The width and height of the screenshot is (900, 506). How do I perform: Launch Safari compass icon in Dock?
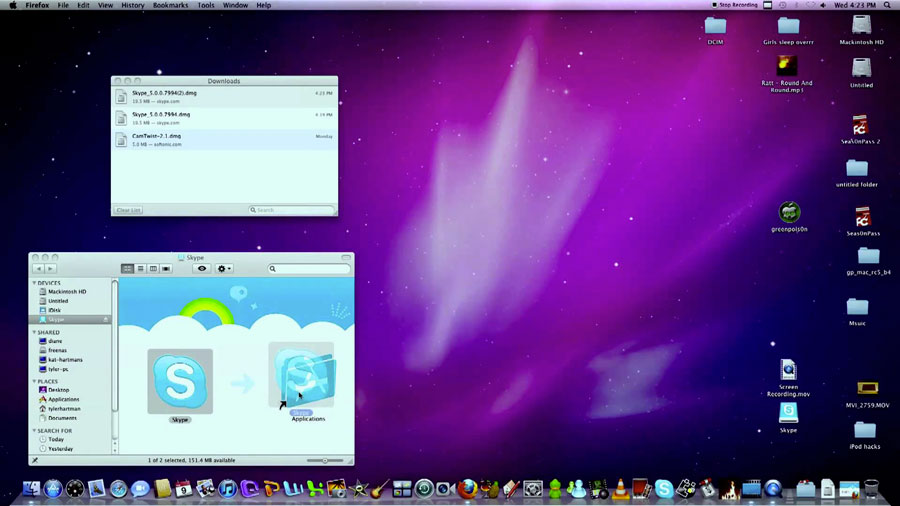(118, 489)
